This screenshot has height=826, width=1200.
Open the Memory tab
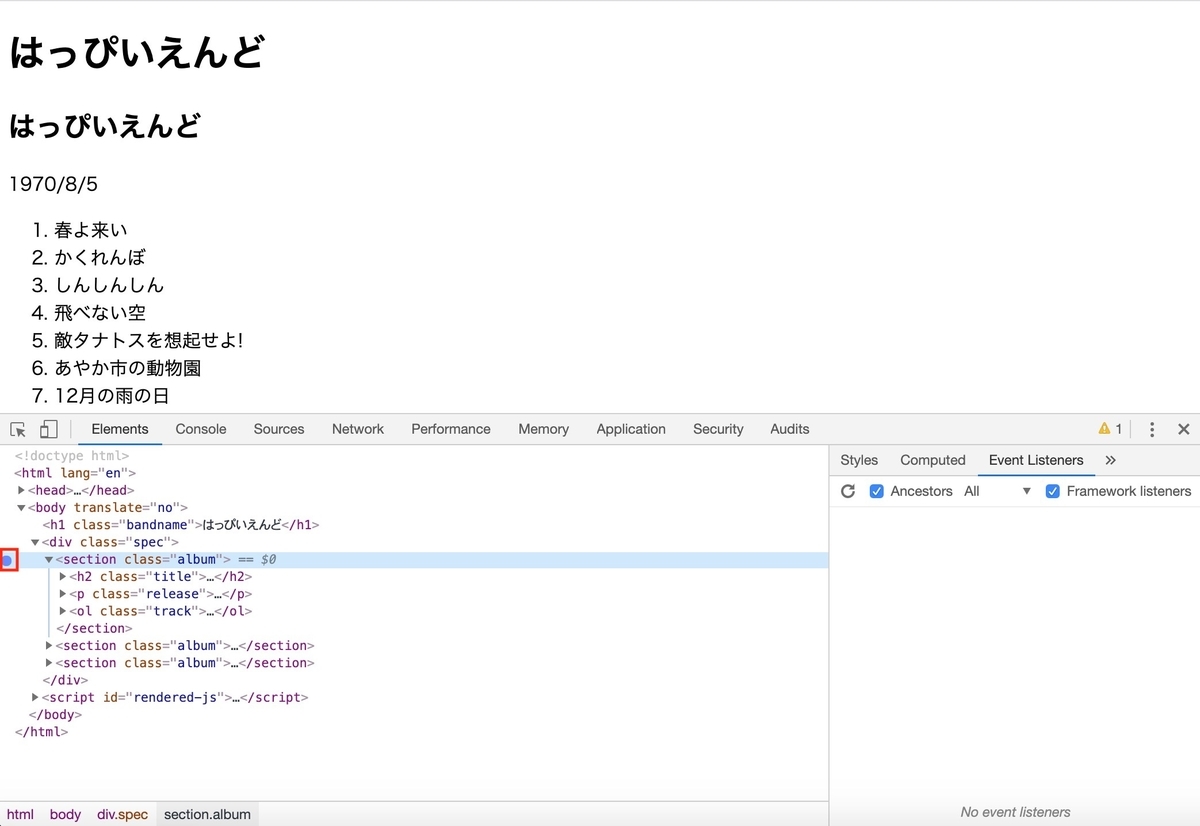pyautogui.click(x=544, y=429)
